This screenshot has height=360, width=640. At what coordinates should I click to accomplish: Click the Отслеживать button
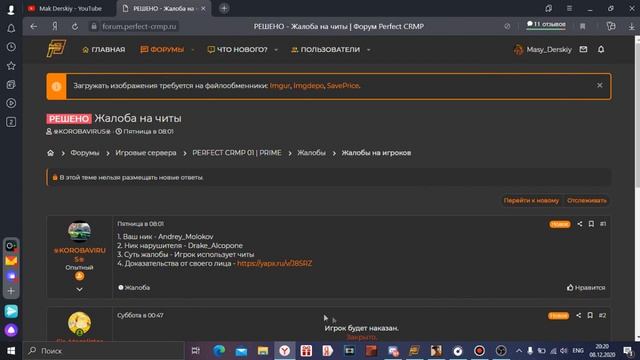[x=587, y=200]
